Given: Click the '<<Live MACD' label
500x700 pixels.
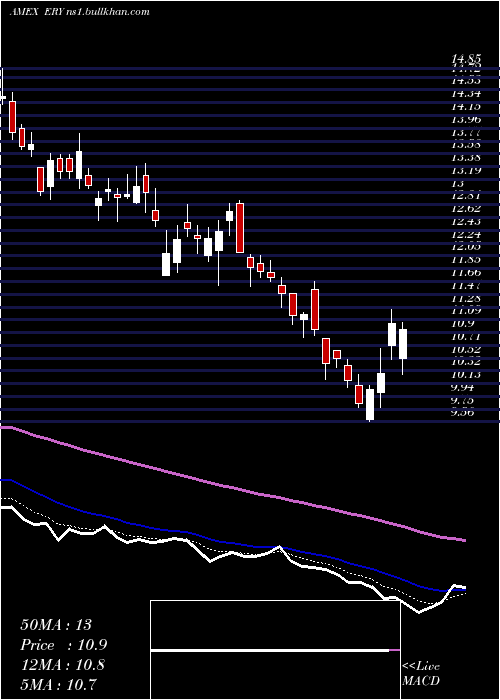Looking at the screenshot, I should [421, 674].
